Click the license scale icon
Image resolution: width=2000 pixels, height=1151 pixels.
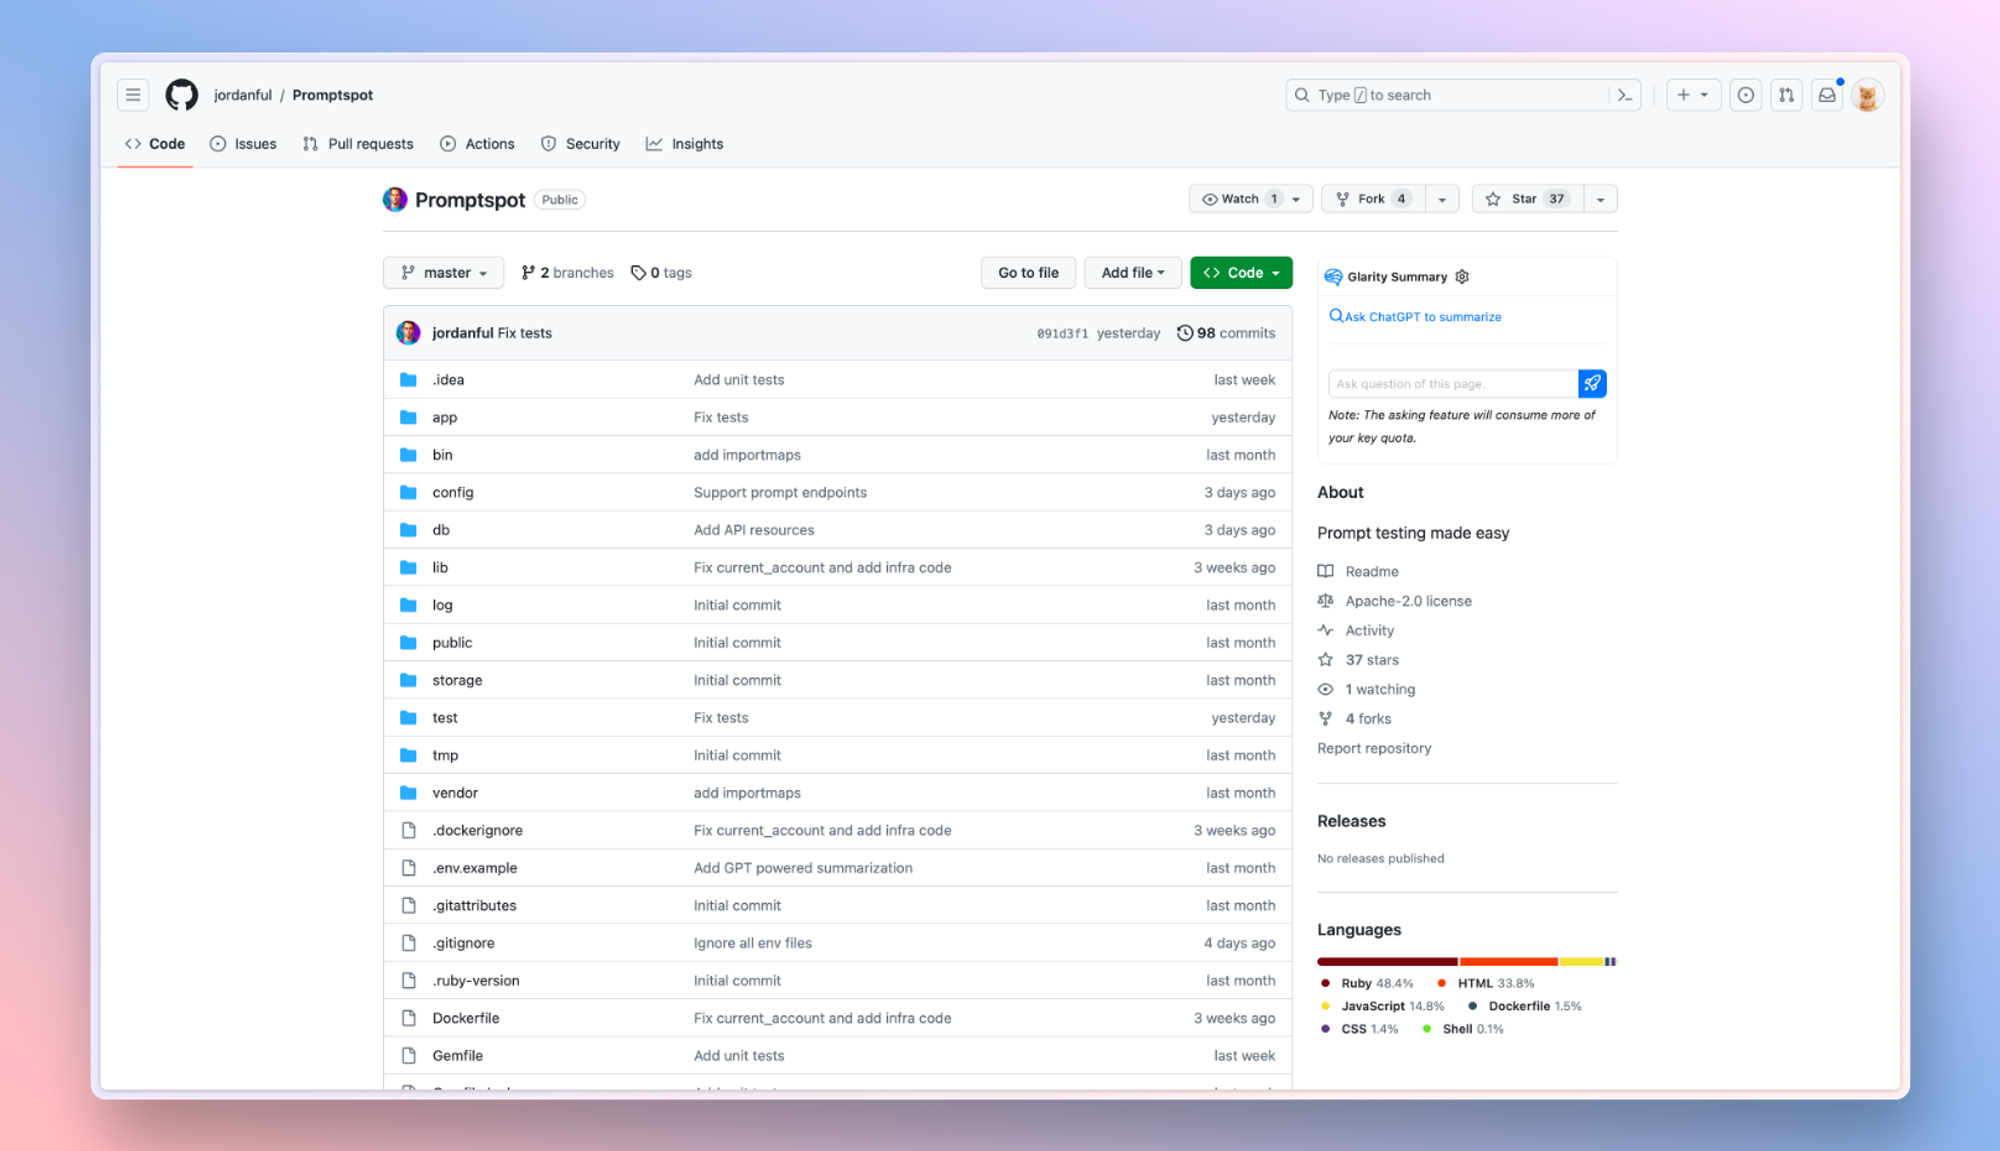coord(1325,601)
